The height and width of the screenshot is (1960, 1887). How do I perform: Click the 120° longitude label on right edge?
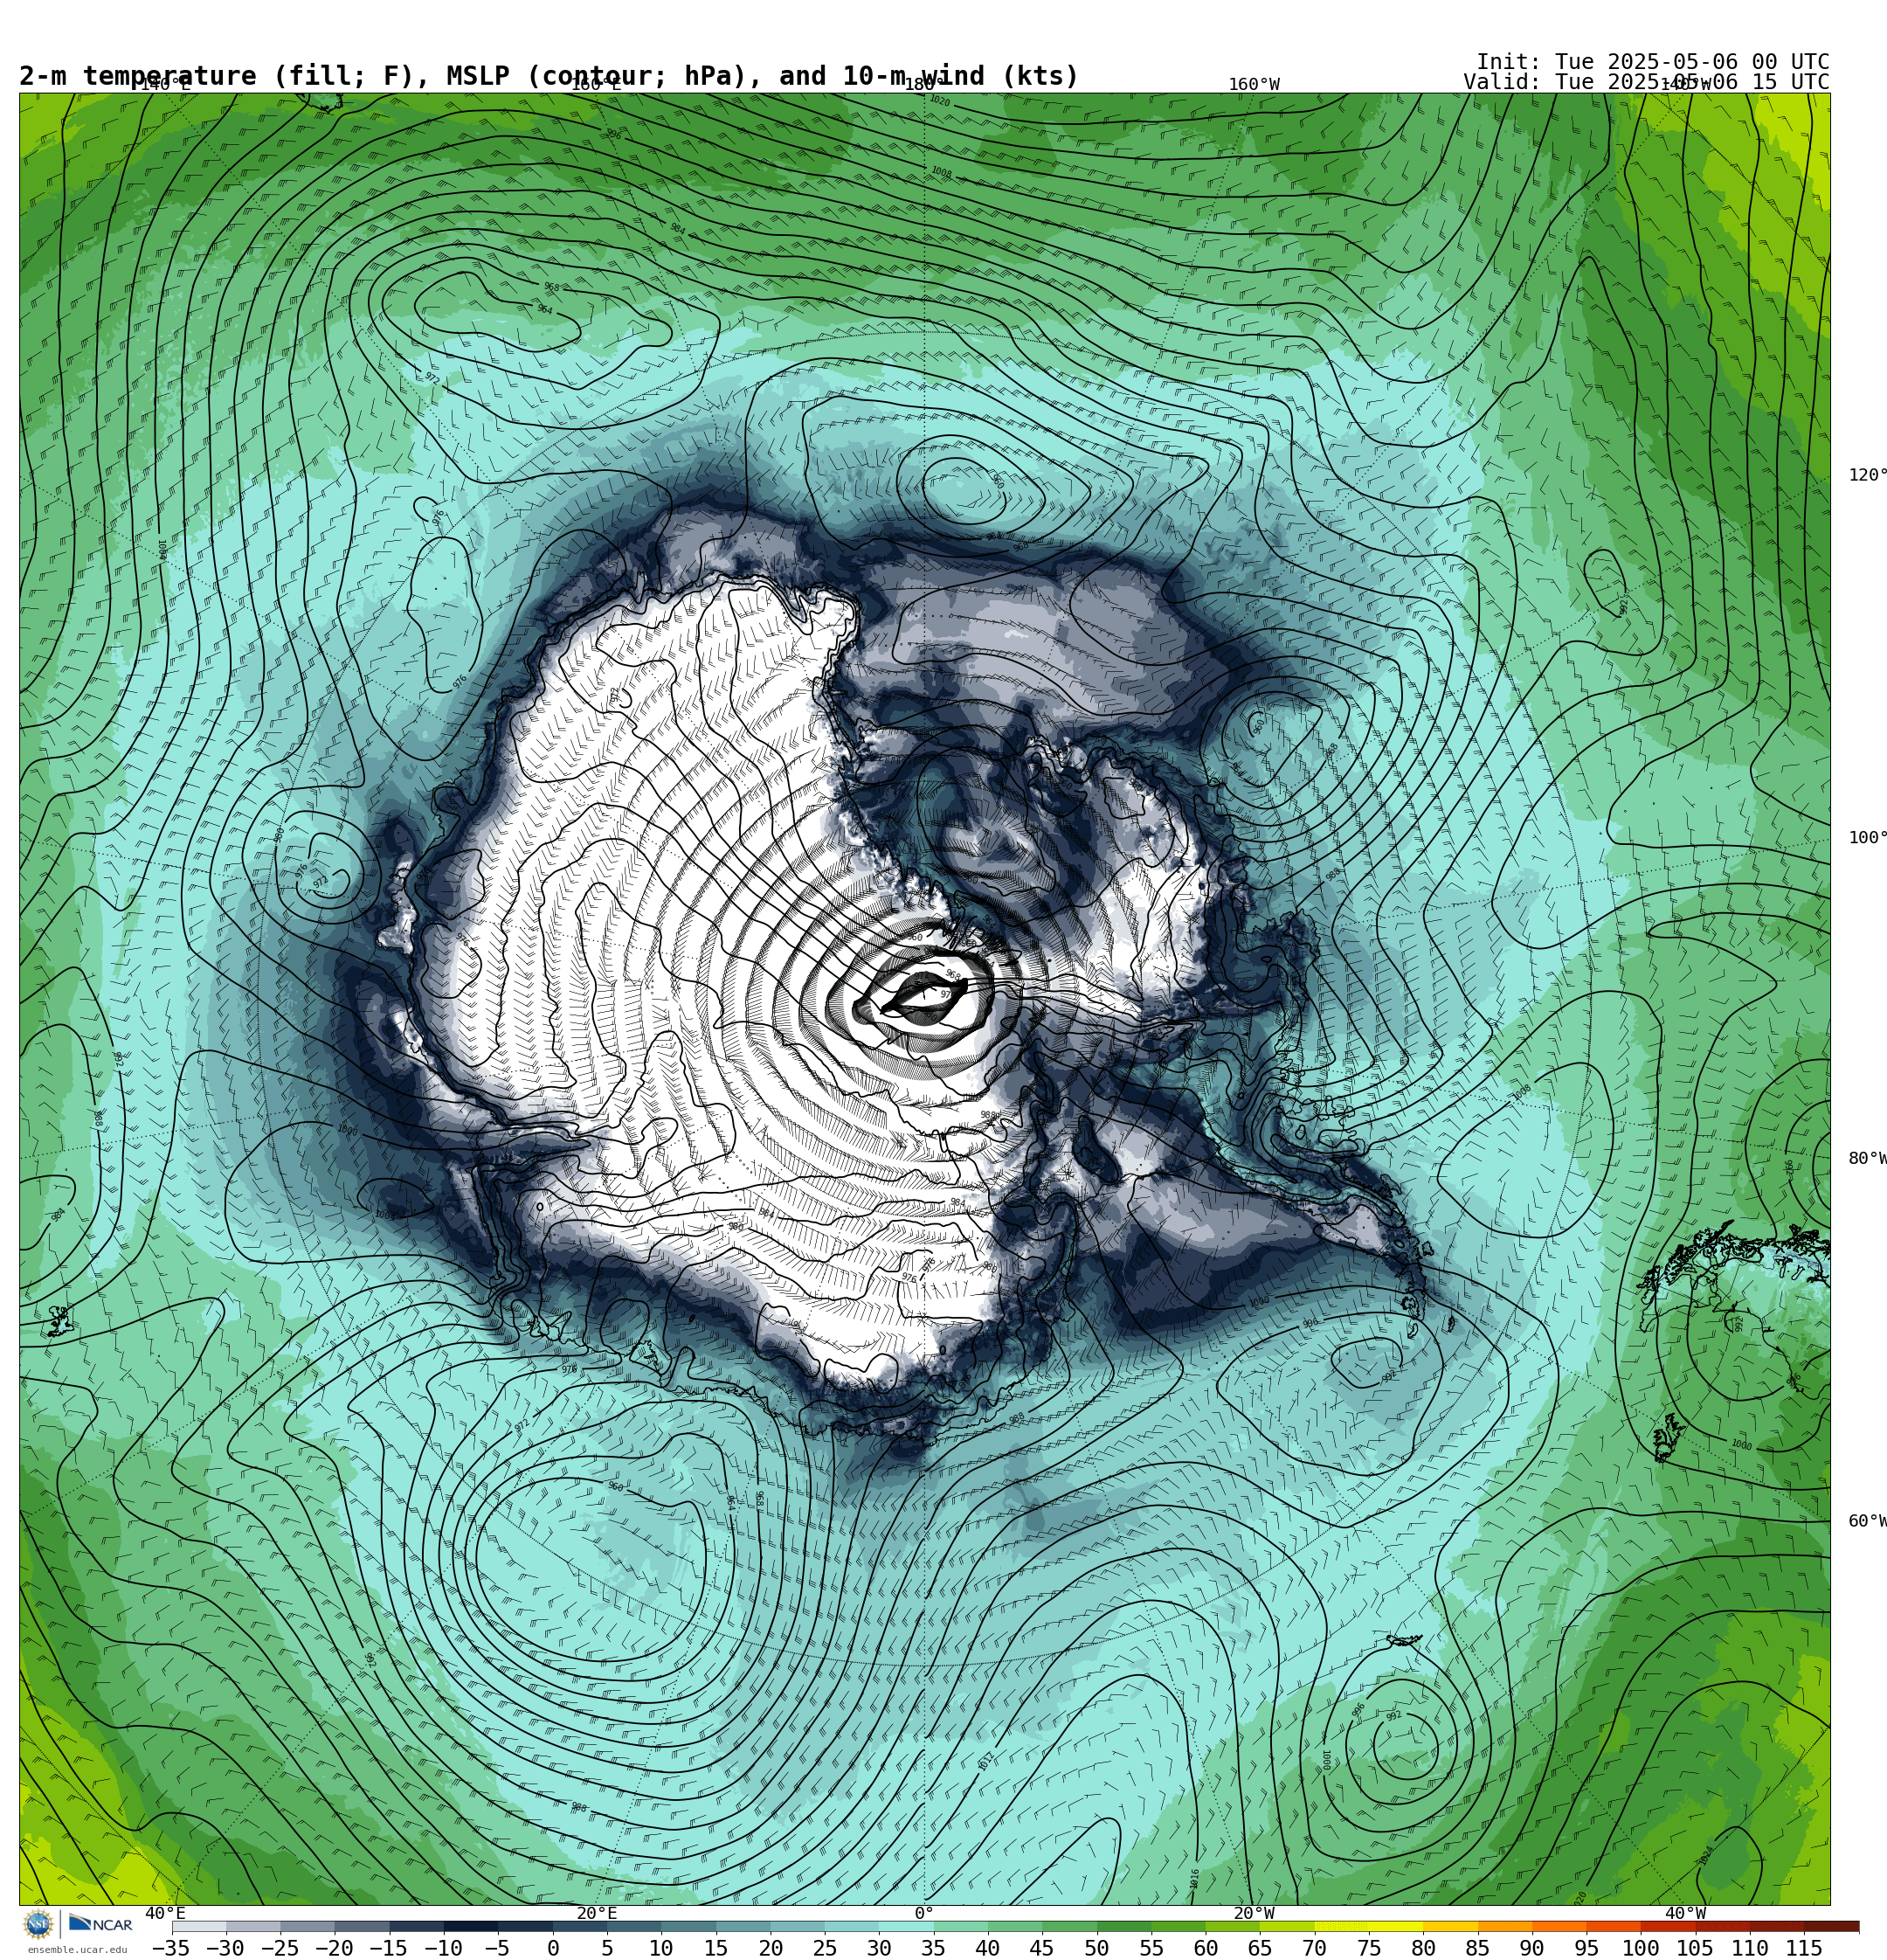1867,475
